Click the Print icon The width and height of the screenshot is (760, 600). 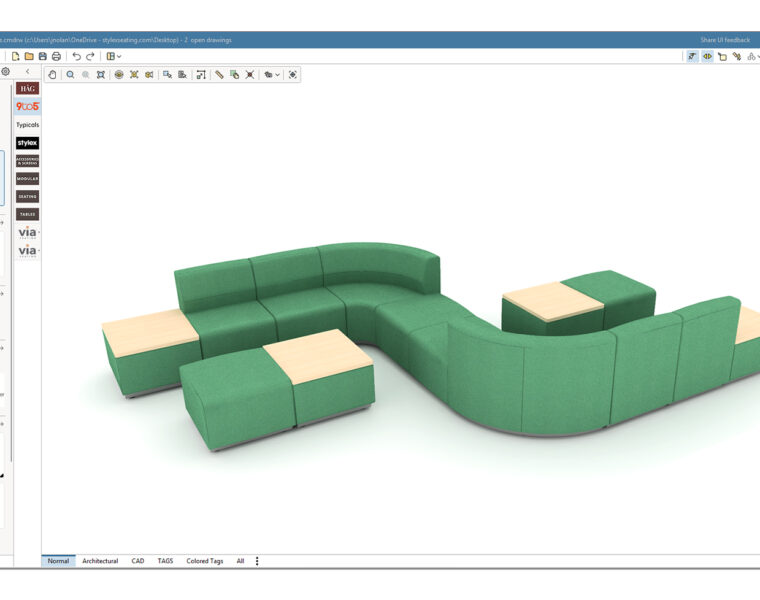coord(56,56)
